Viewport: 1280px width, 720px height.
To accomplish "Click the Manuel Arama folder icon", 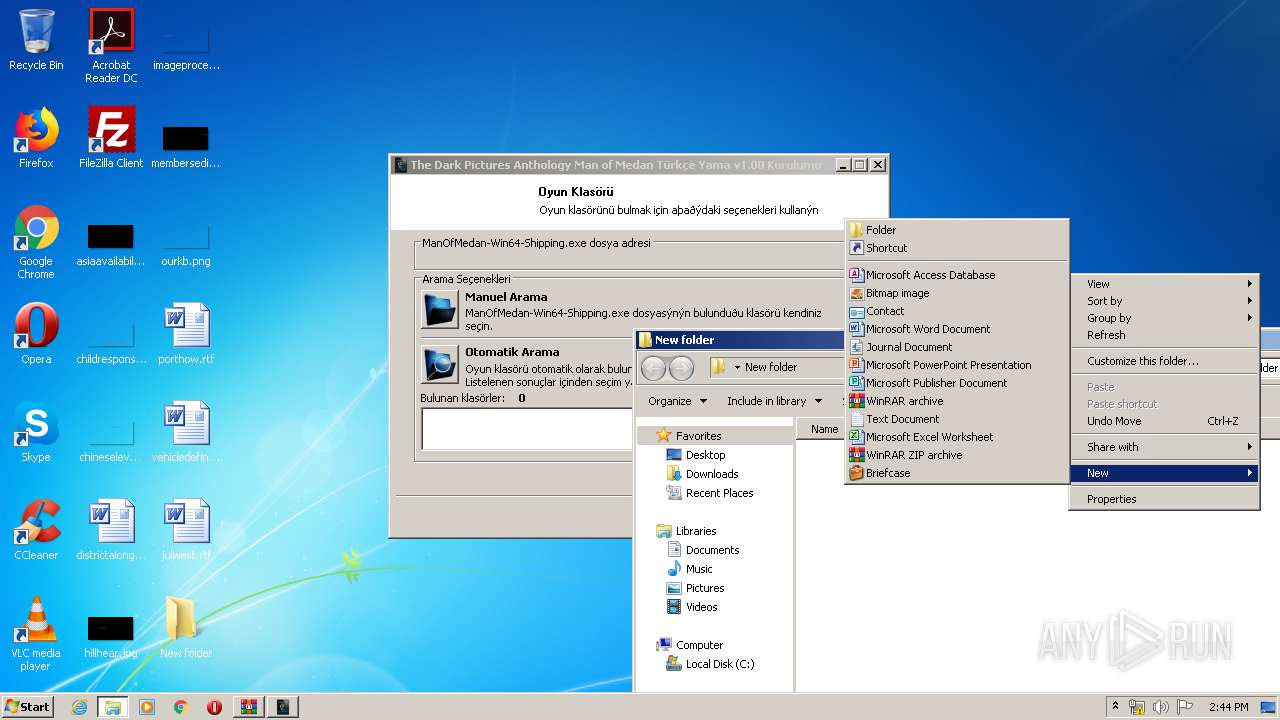I will (x=440, y=310).
